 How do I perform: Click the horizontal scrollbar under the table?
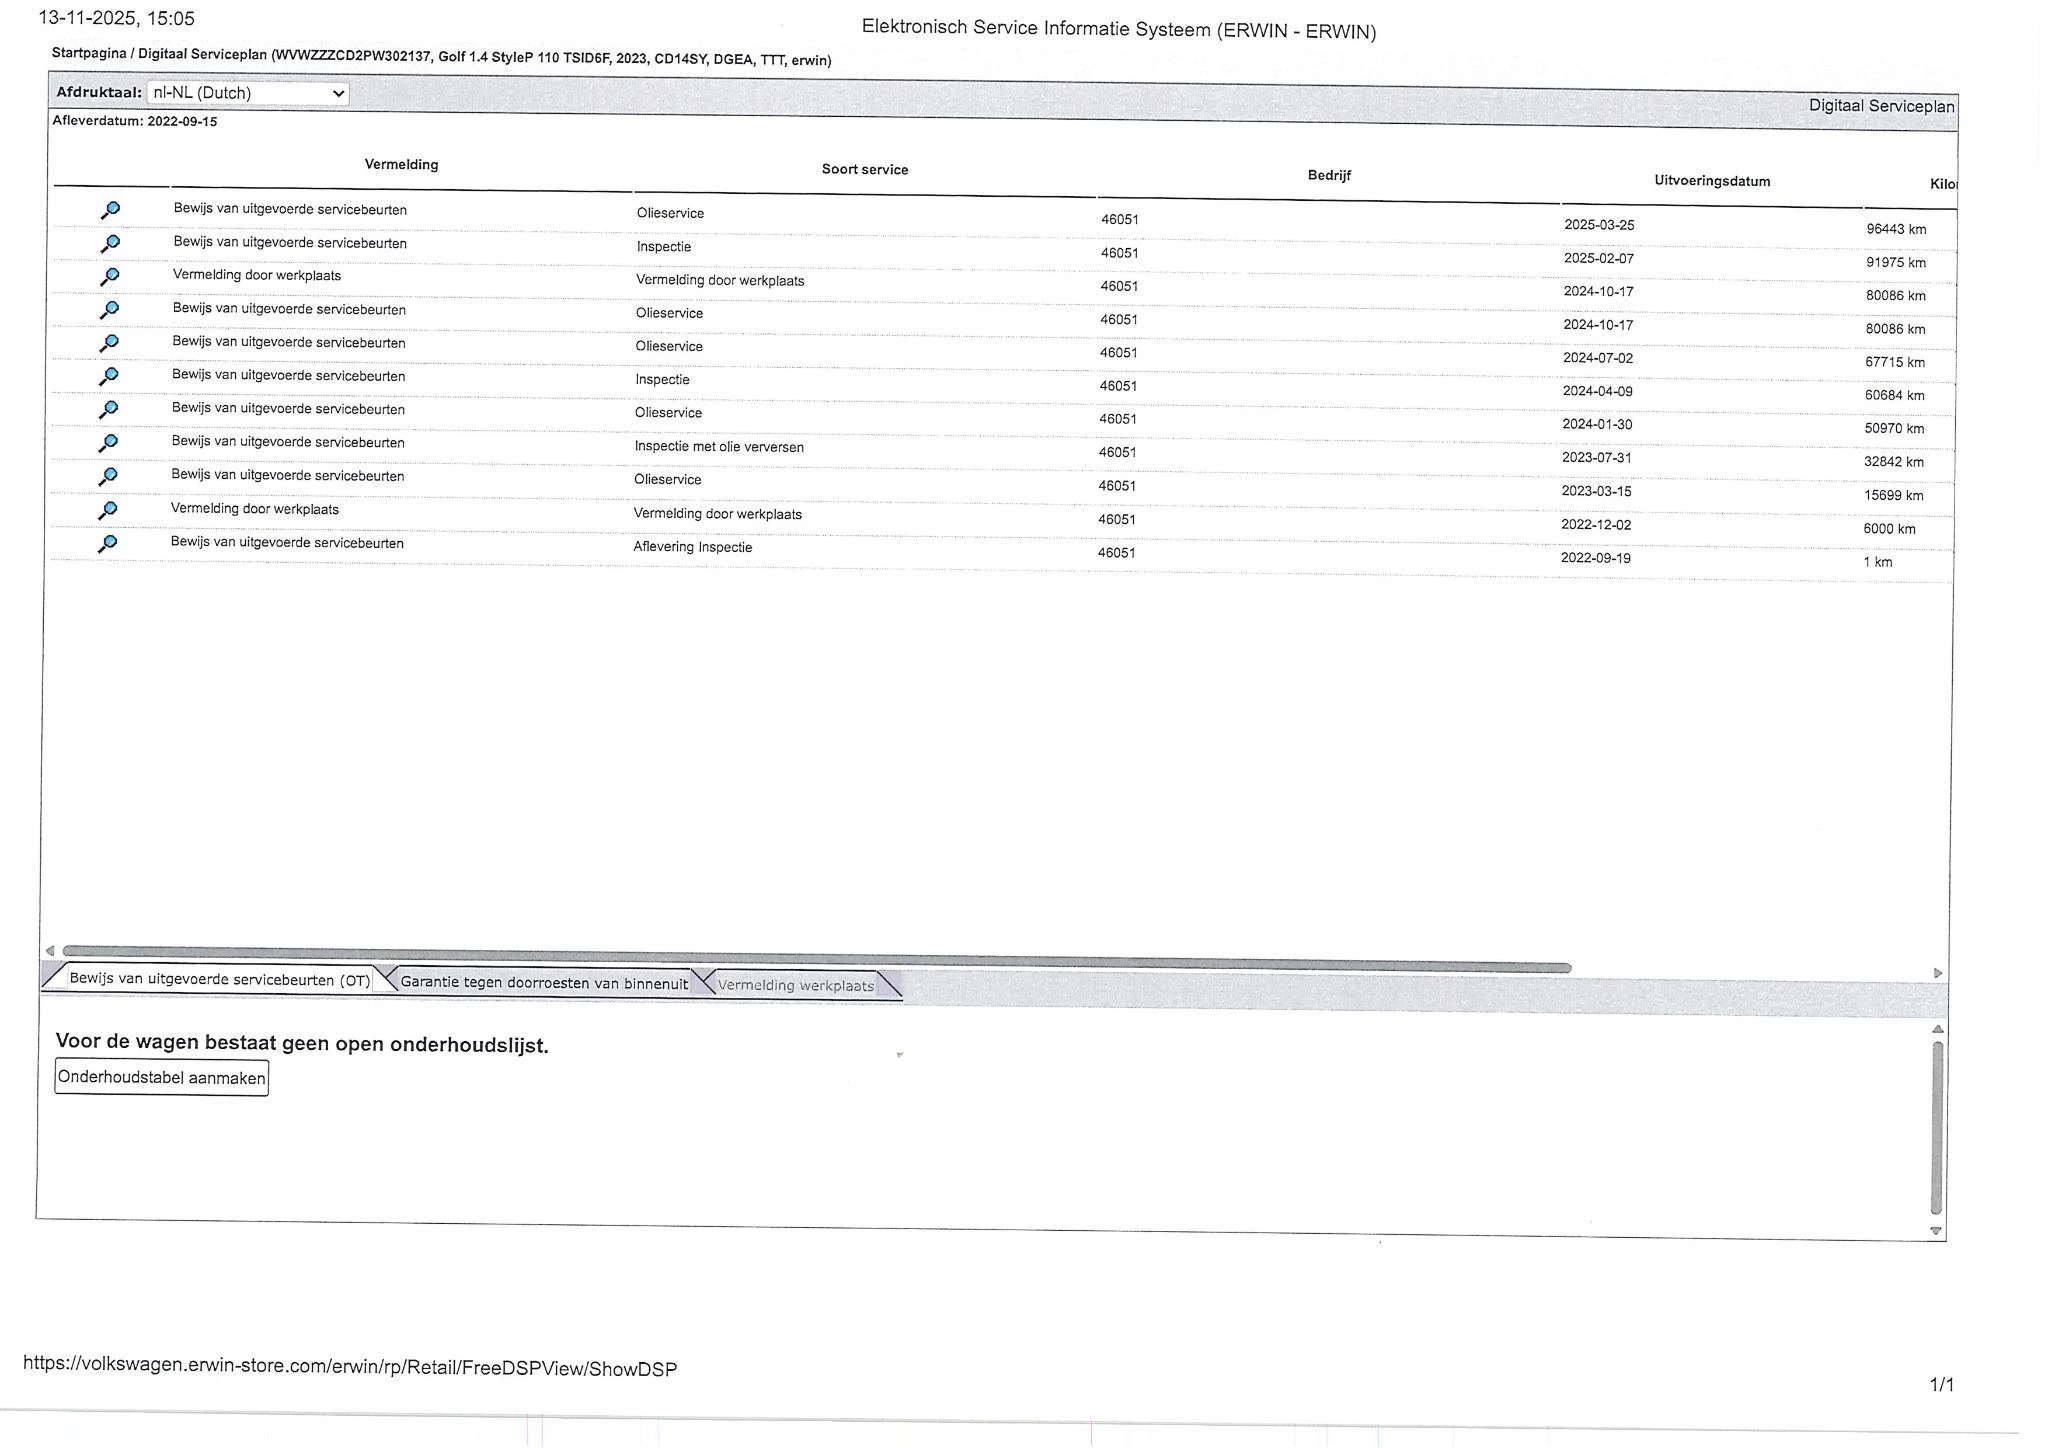tap(815, 958)
